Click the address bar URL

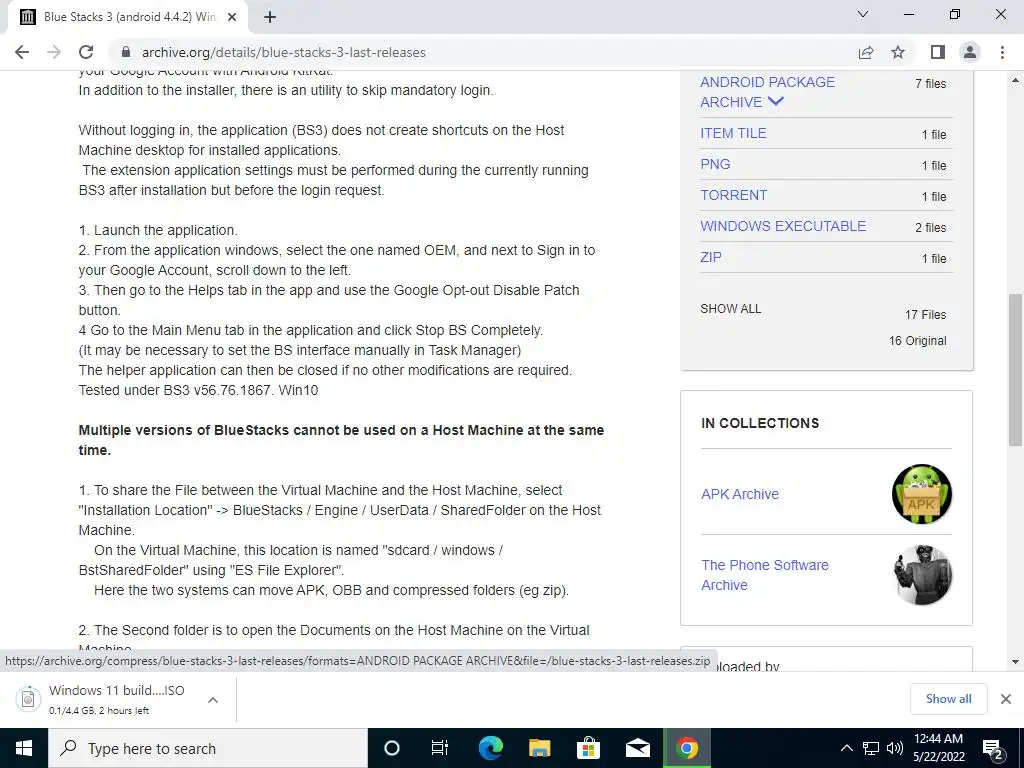[x=283, y=52]
